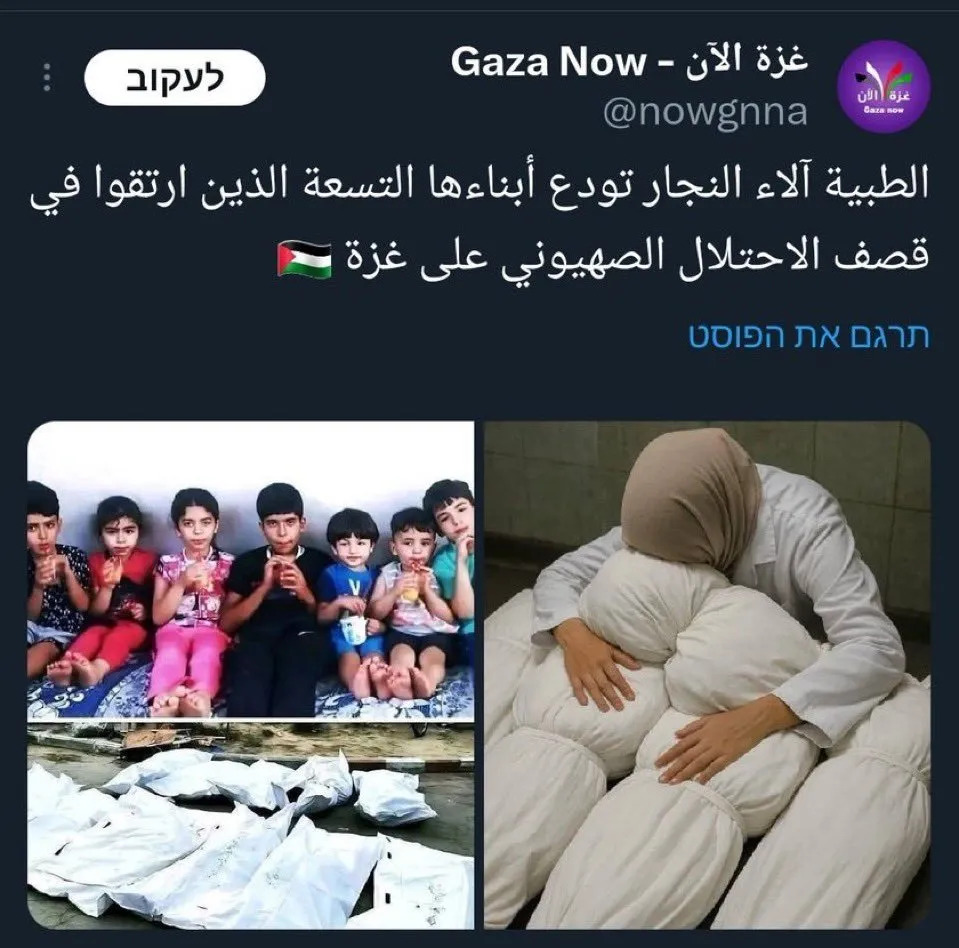The width and height of the screenshot is (959, 948).
Task: Click the toddler in blue shirt image
Action: (349, 602)
